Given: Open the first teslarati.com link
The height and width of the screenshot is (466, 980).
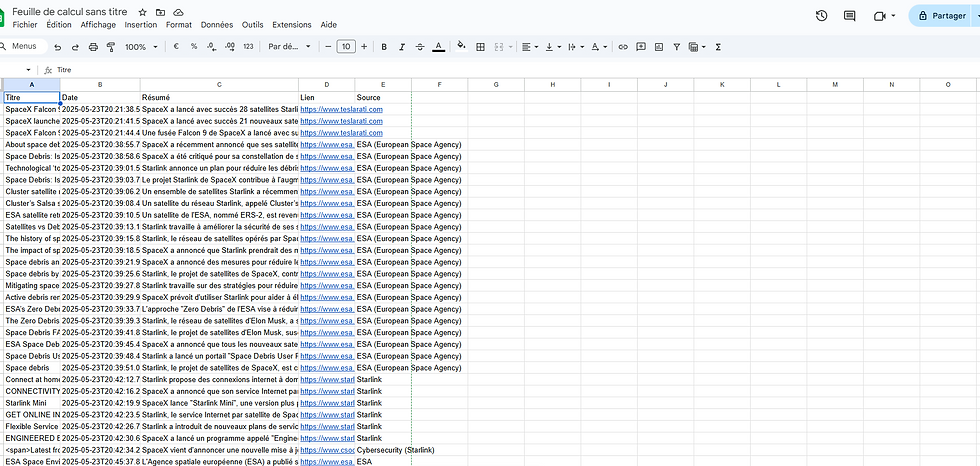Looking at the screenshot, I should point(341,109).
